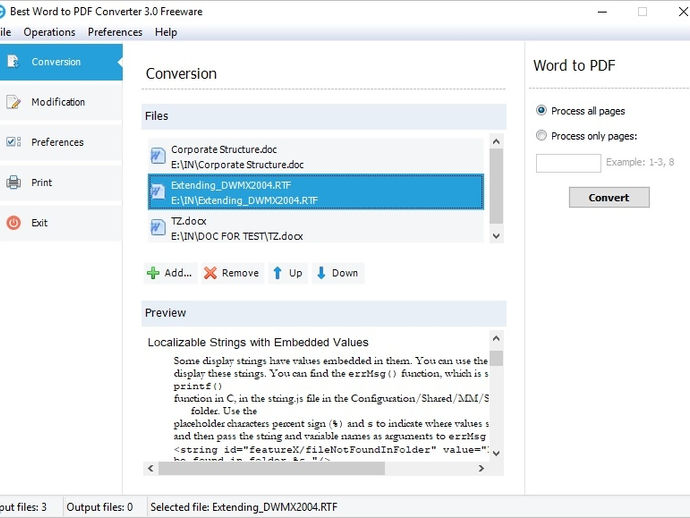The height and width of the screenshot is (518, 690).
Task: Click file list scroll up arrow
Action: point(496,142)
